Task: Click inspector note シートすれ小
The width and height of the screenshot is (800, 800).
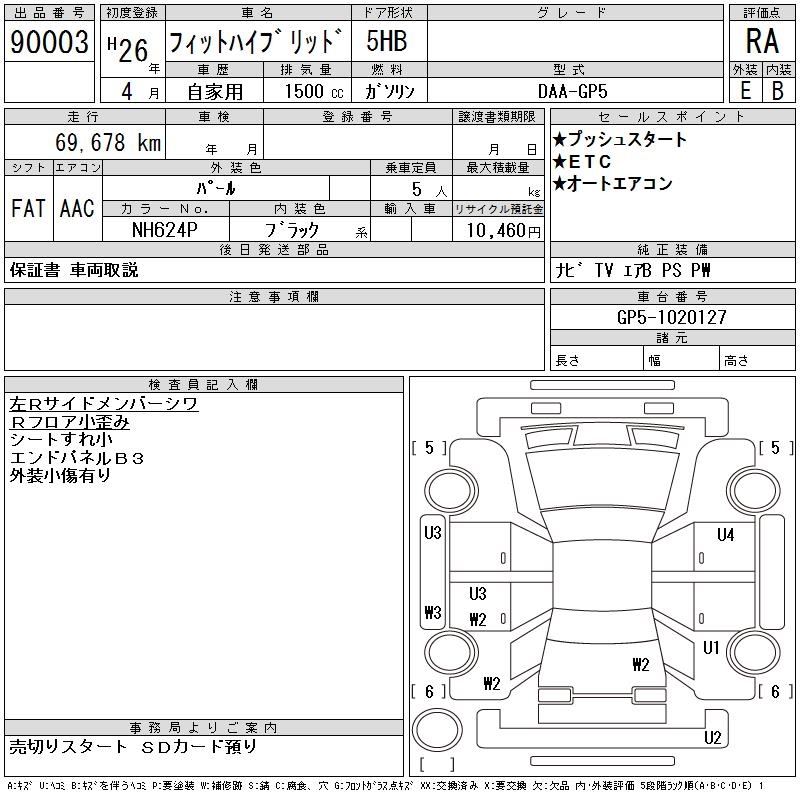Action: (x=61, y=439)
